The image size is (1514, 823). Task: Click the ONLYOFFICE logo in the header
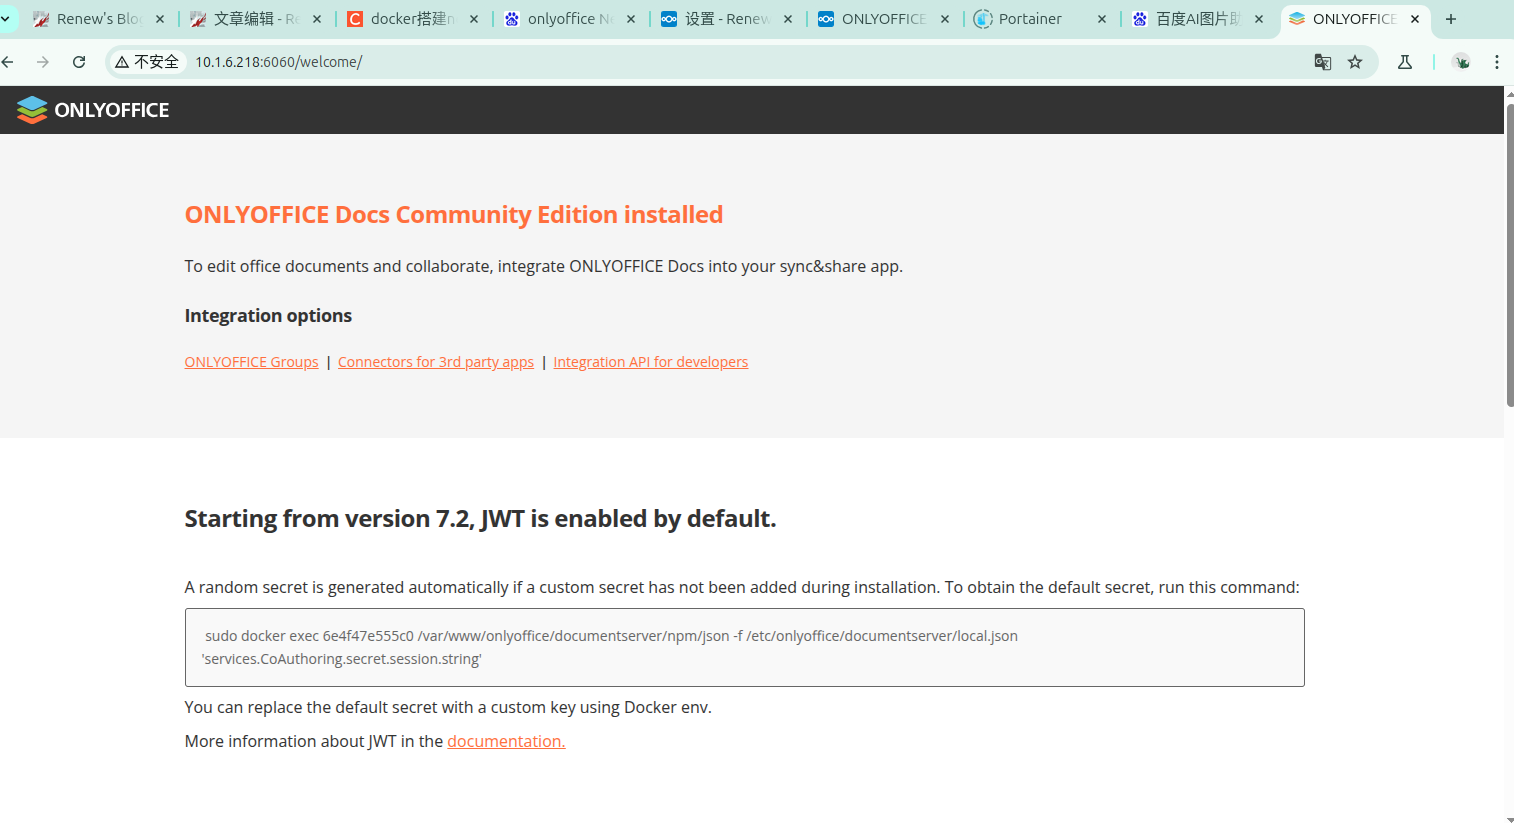(93, 110)
